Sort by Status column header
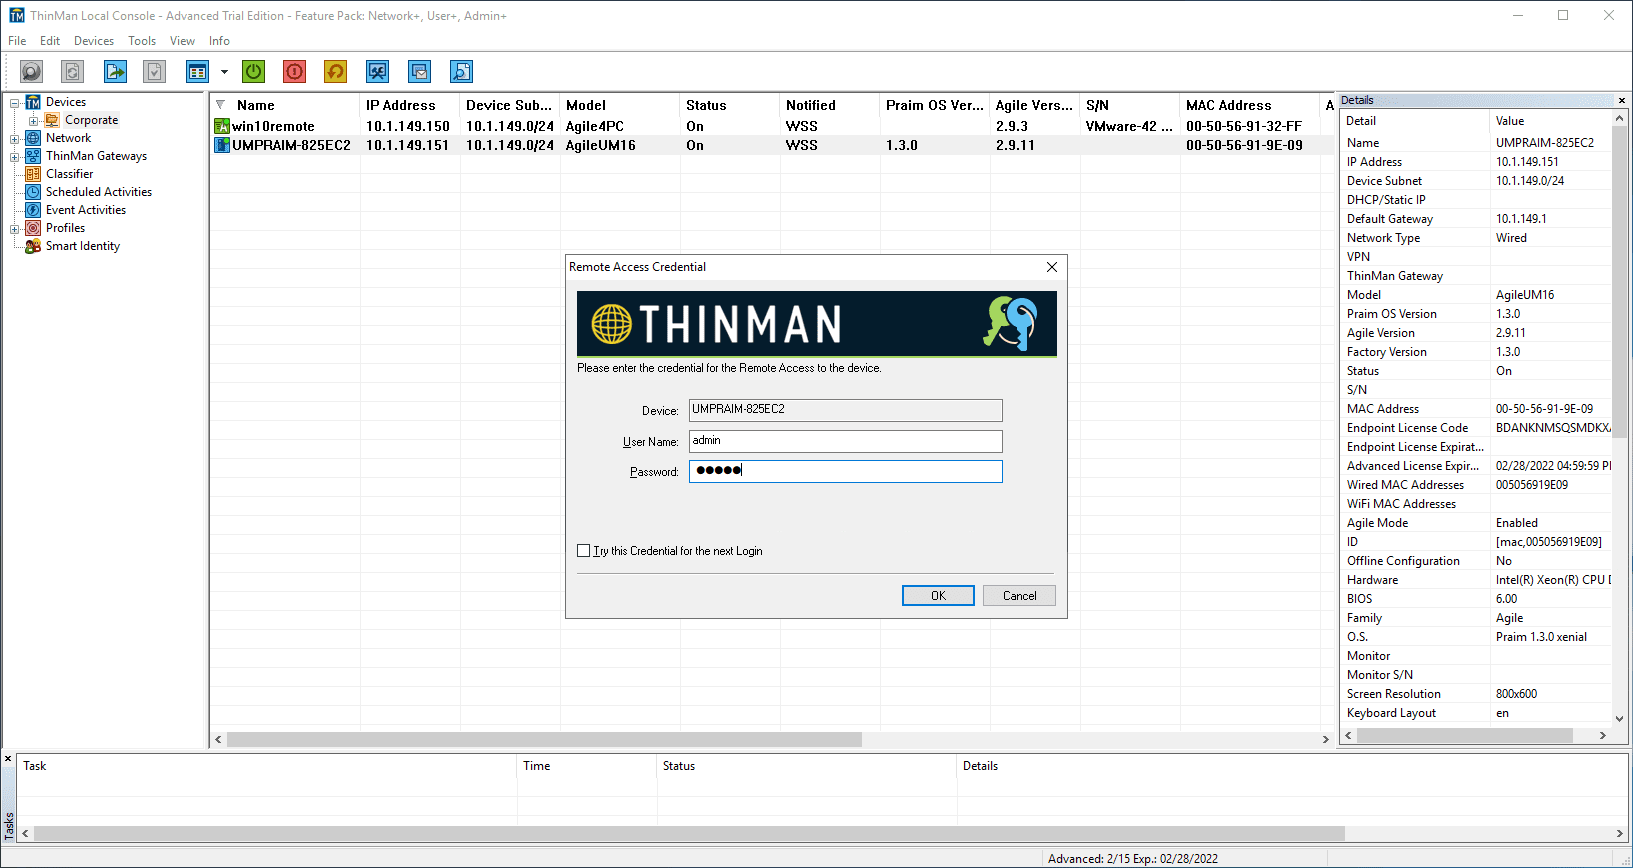 [x=730, y=105]
